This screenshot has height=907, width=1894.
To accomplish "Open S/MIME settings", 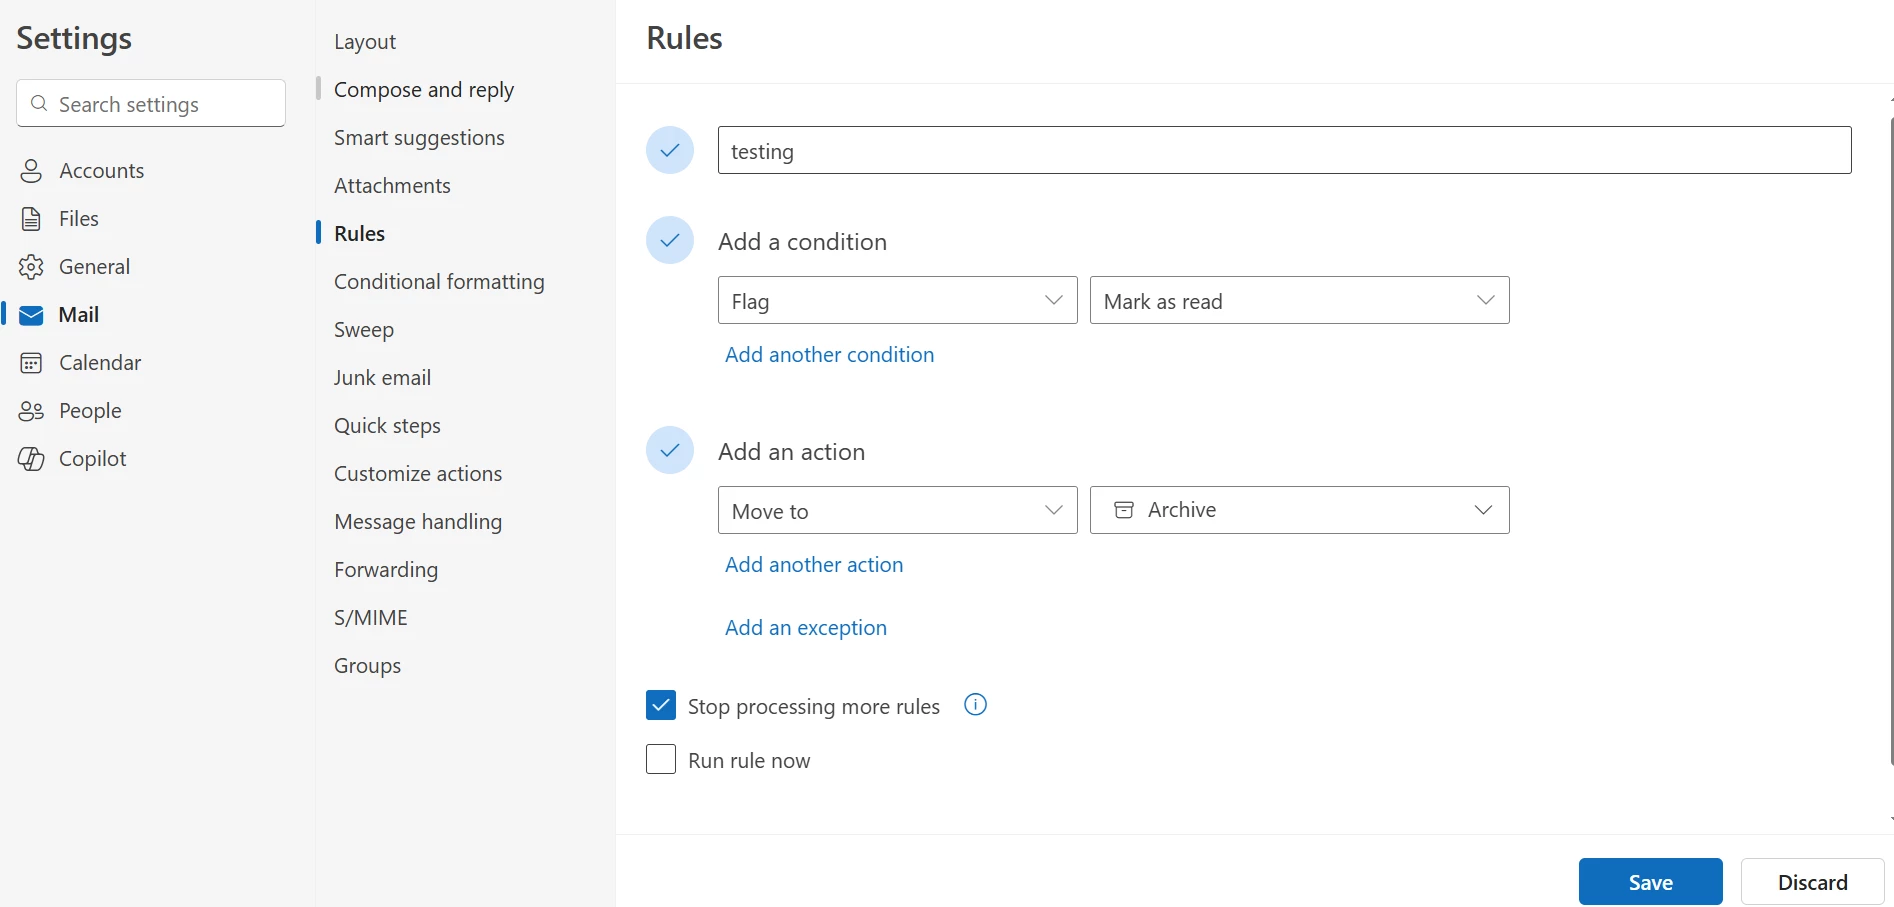I will coord(371,618).
